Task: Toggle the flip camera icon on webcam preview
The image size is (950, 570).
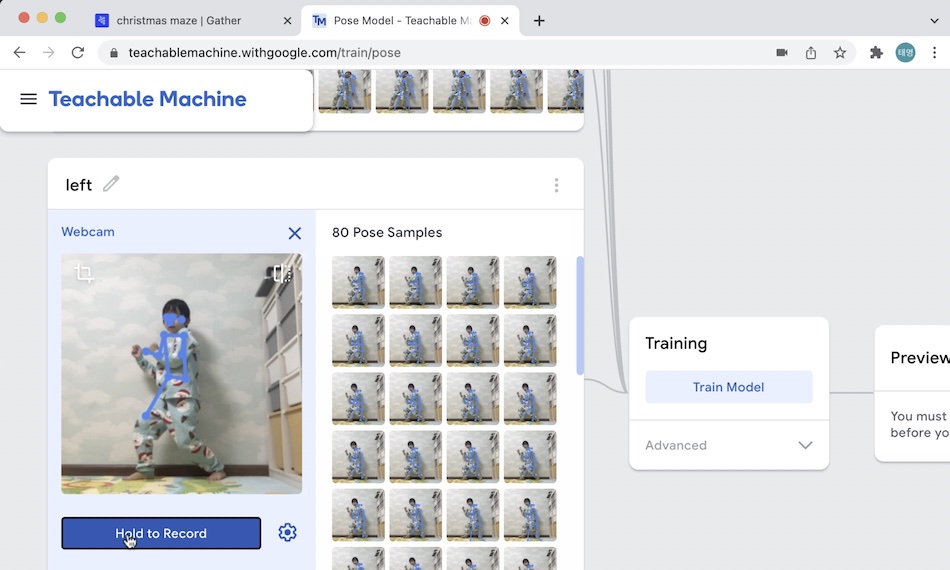Action: pyautogui.click(x=282, y=273)
